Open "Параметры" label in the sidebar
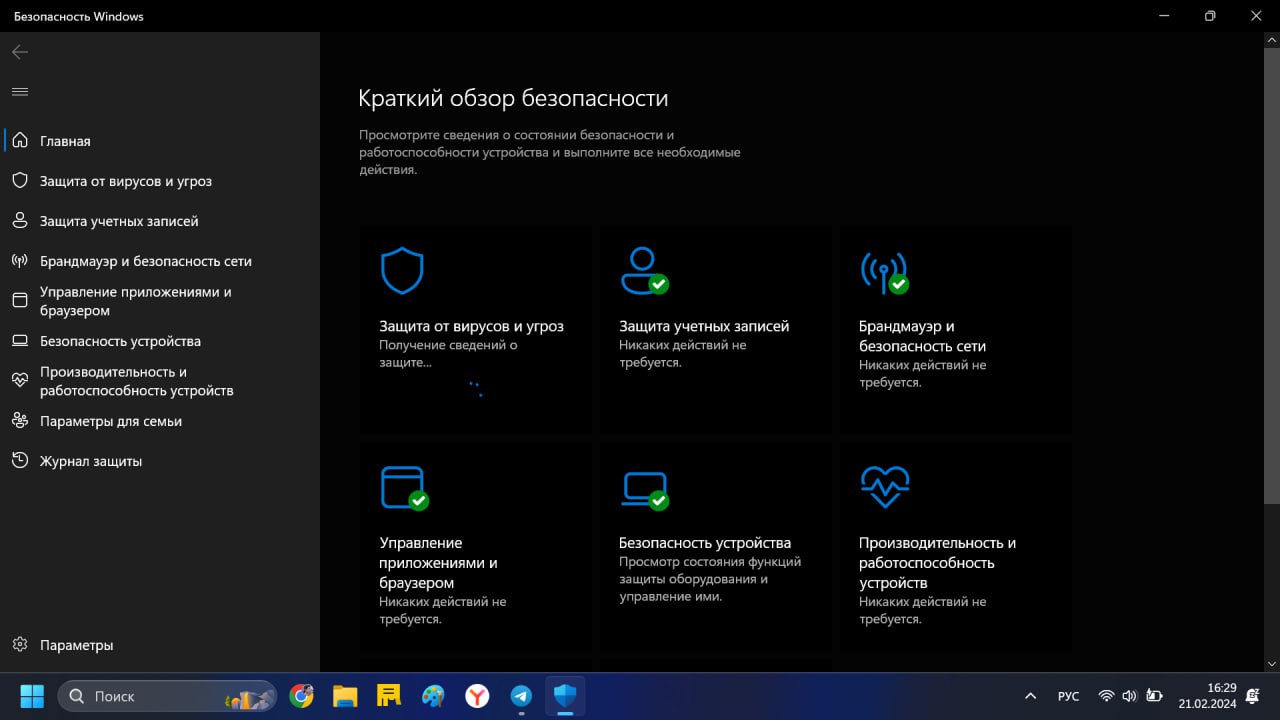1280x720 pixels. coord(77,645)
